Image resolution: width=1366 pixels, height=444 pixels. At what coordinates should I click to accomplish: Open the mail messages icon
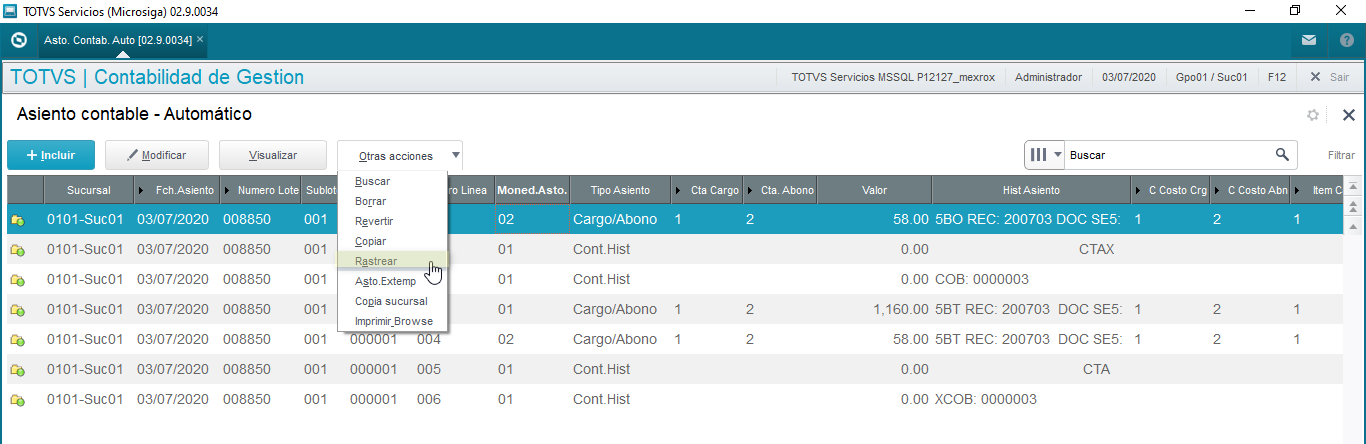coord(1309,41)
